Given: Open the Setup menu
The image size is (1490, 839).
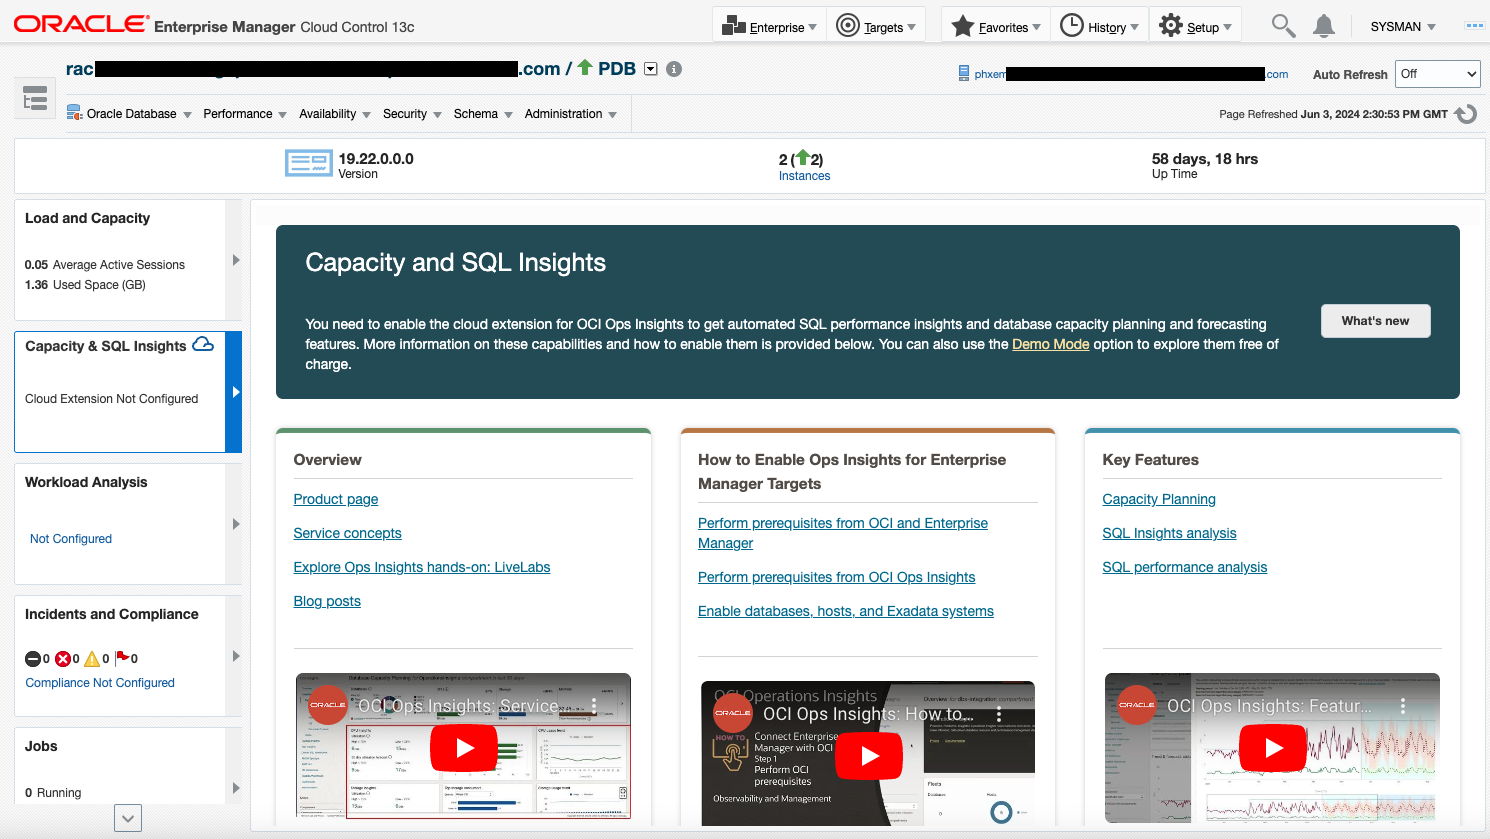Looking at the screenshot, I should pyautogui.click(x=1195, y=26).
